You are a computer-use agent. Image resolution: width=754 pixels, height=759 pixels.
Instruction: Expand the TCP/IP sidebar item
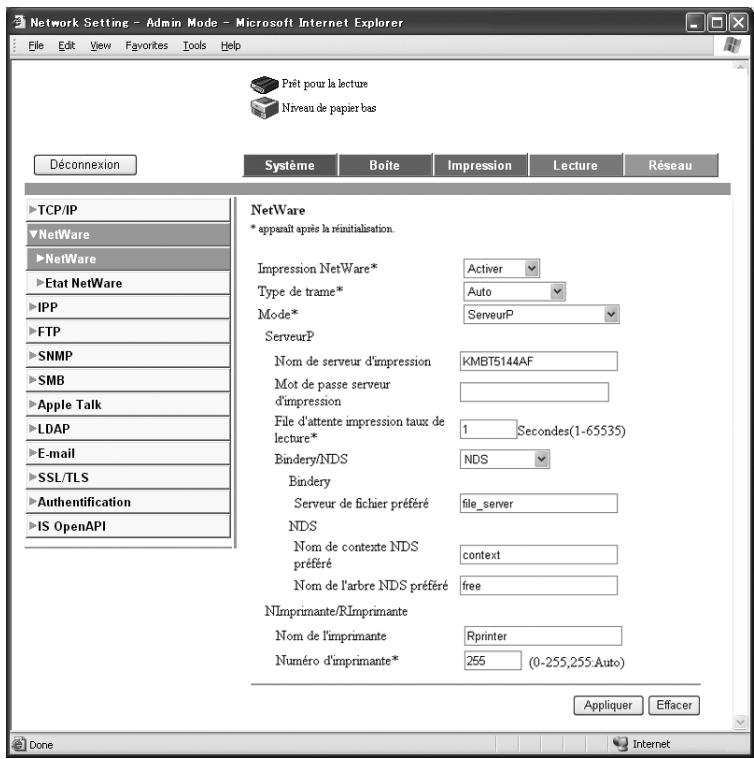point(128,210)
